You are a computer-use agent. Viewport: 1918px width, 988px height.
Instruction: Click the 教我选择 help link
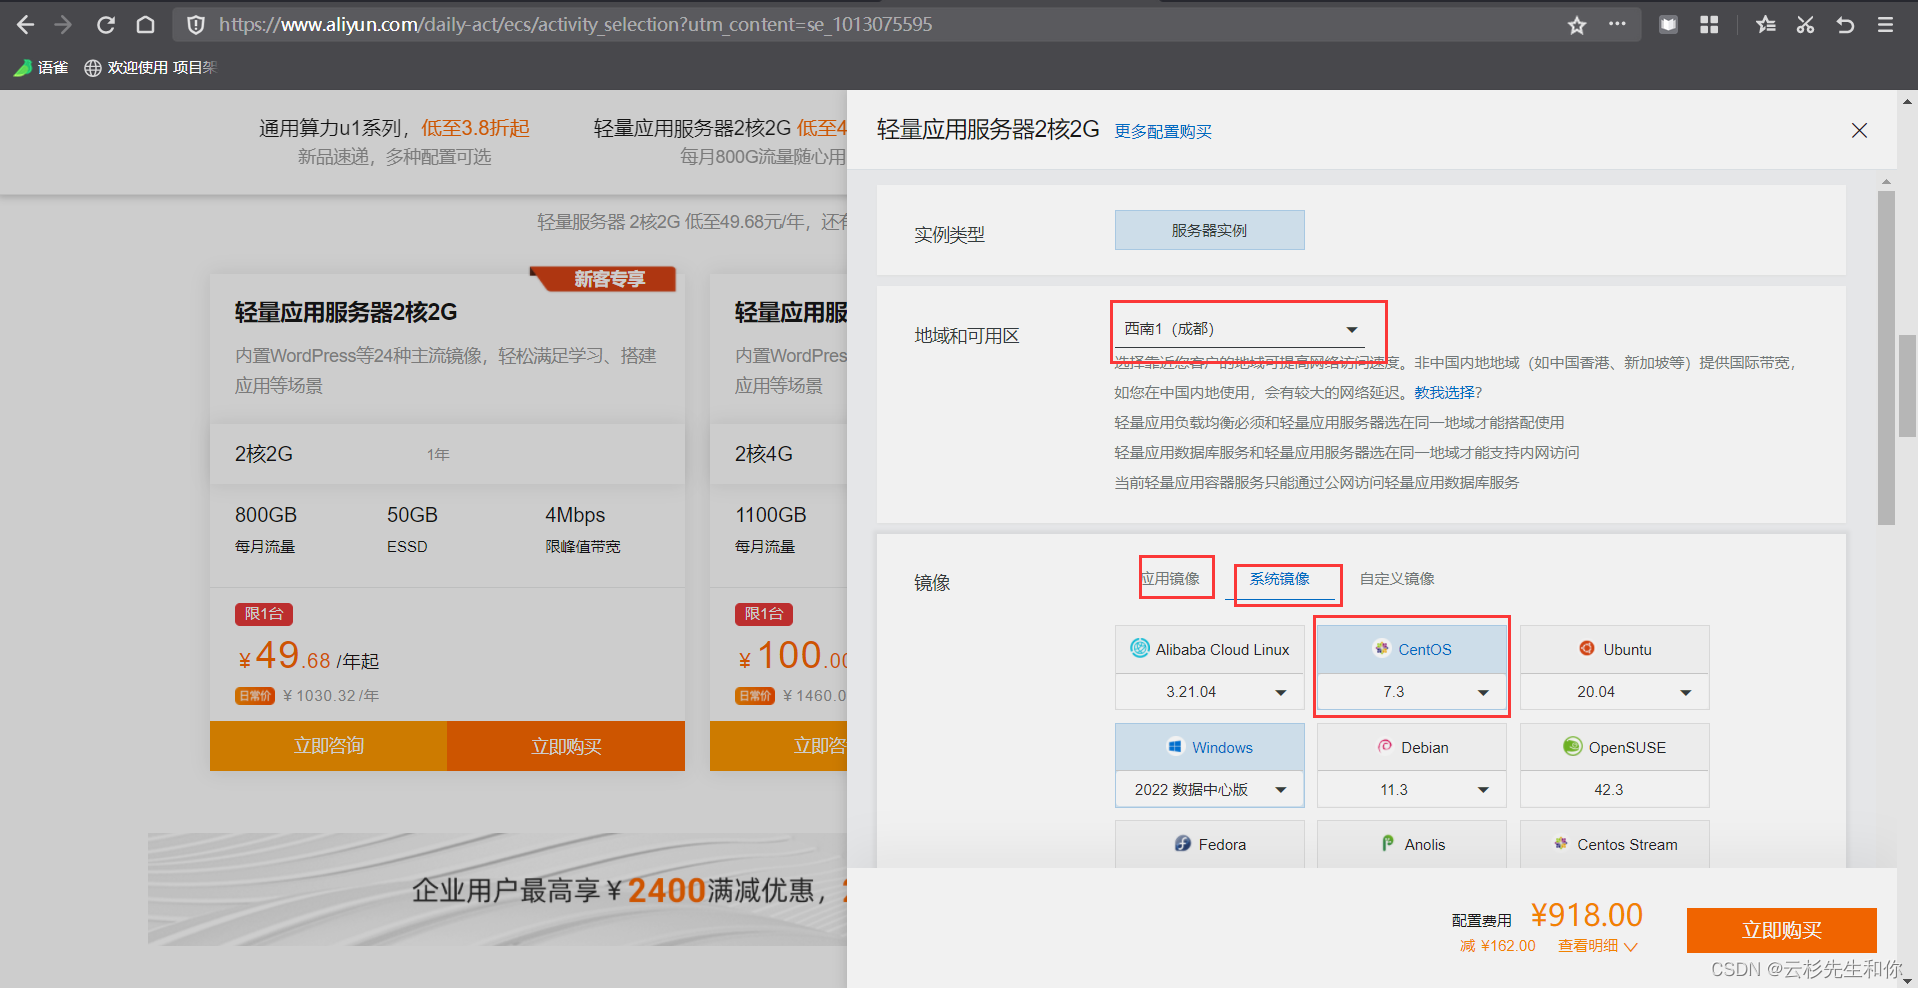point(1444,392)
